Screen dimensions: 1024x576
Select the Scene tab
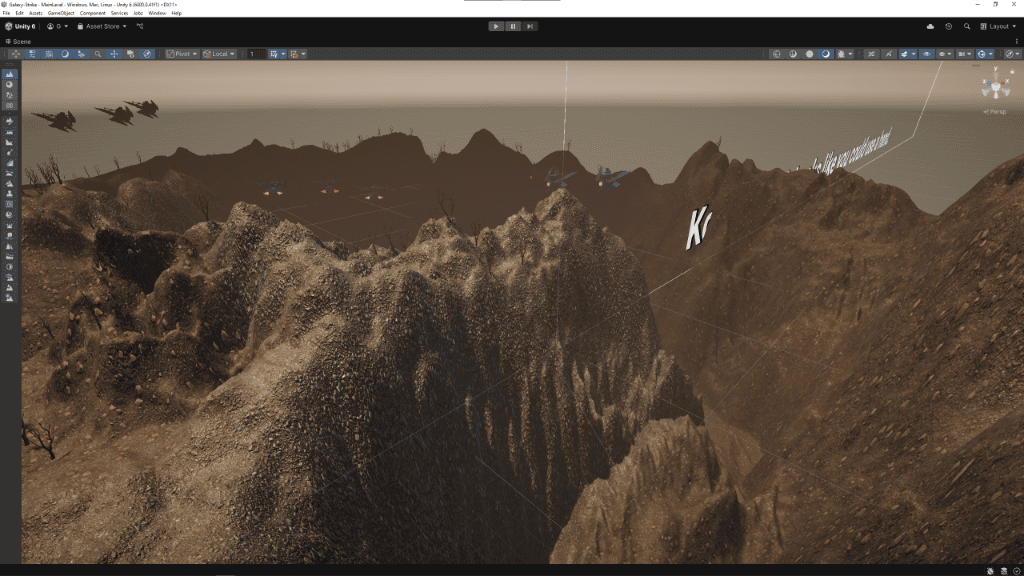[18, 41]
